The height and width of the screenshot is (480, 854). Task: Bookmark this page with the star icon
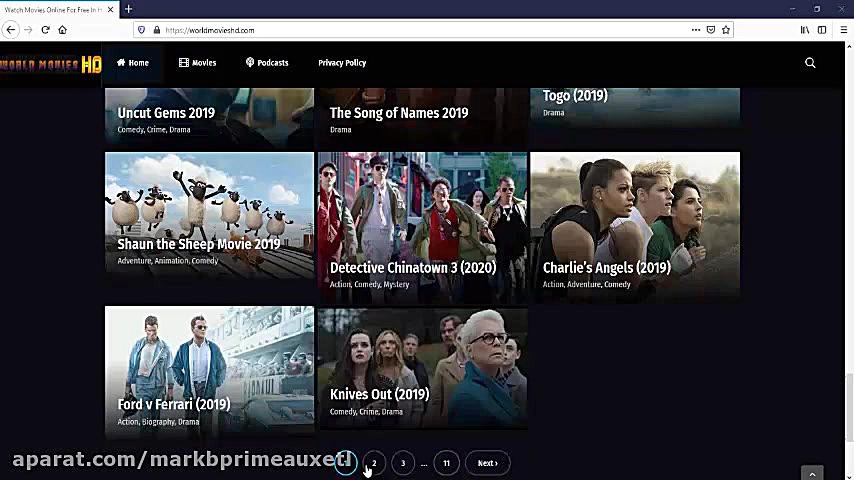tap(725, 30)
